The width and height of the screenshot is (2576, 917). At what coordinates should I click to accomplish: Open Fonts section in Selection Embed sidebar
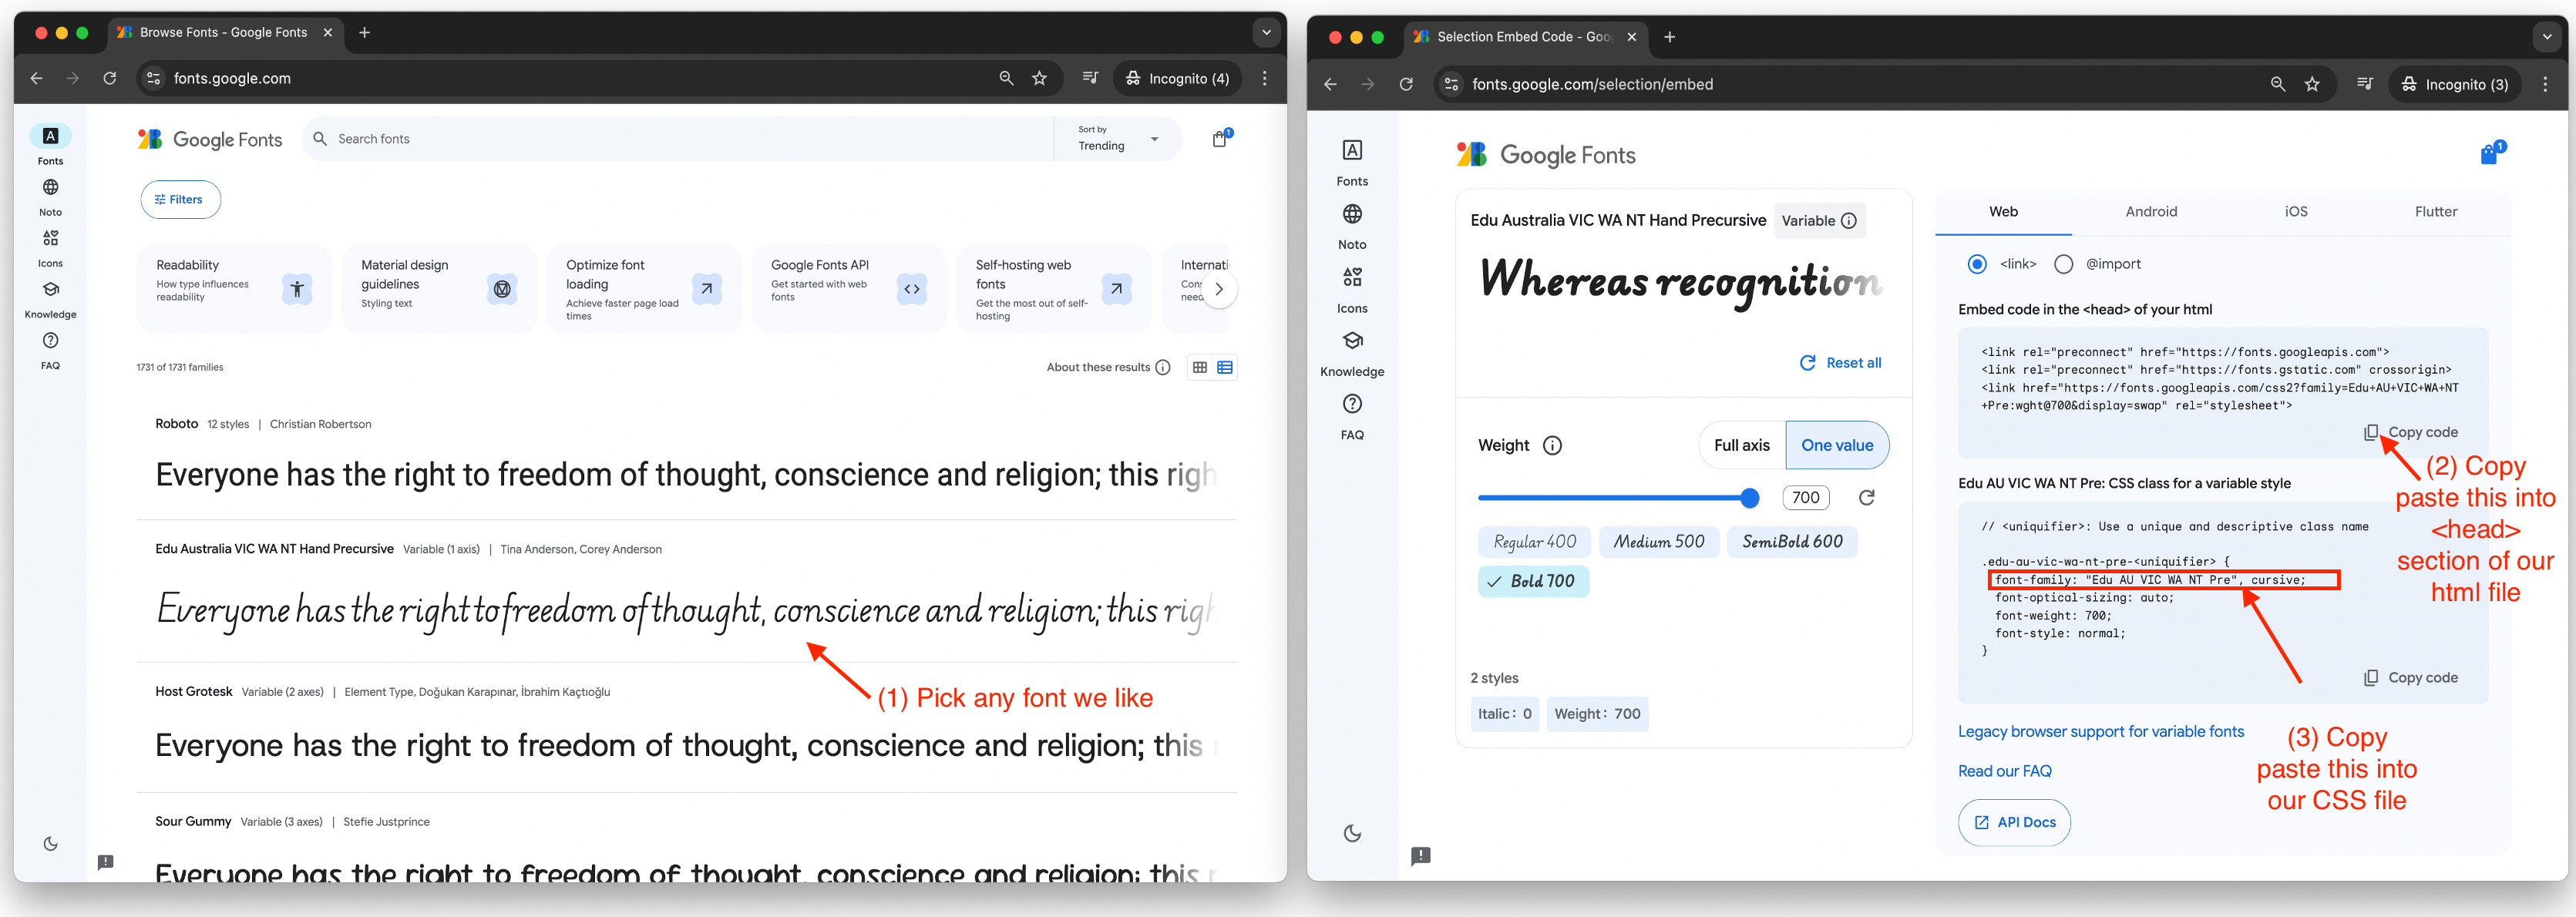[1352, 162]
